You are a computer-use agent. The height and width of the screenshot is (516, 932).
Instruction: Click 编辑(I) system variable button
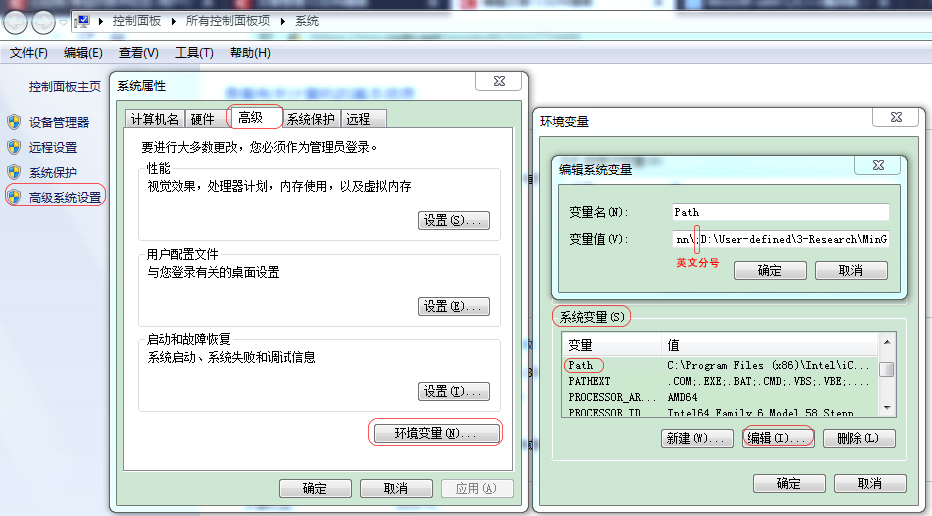click(x=778, y=439)
